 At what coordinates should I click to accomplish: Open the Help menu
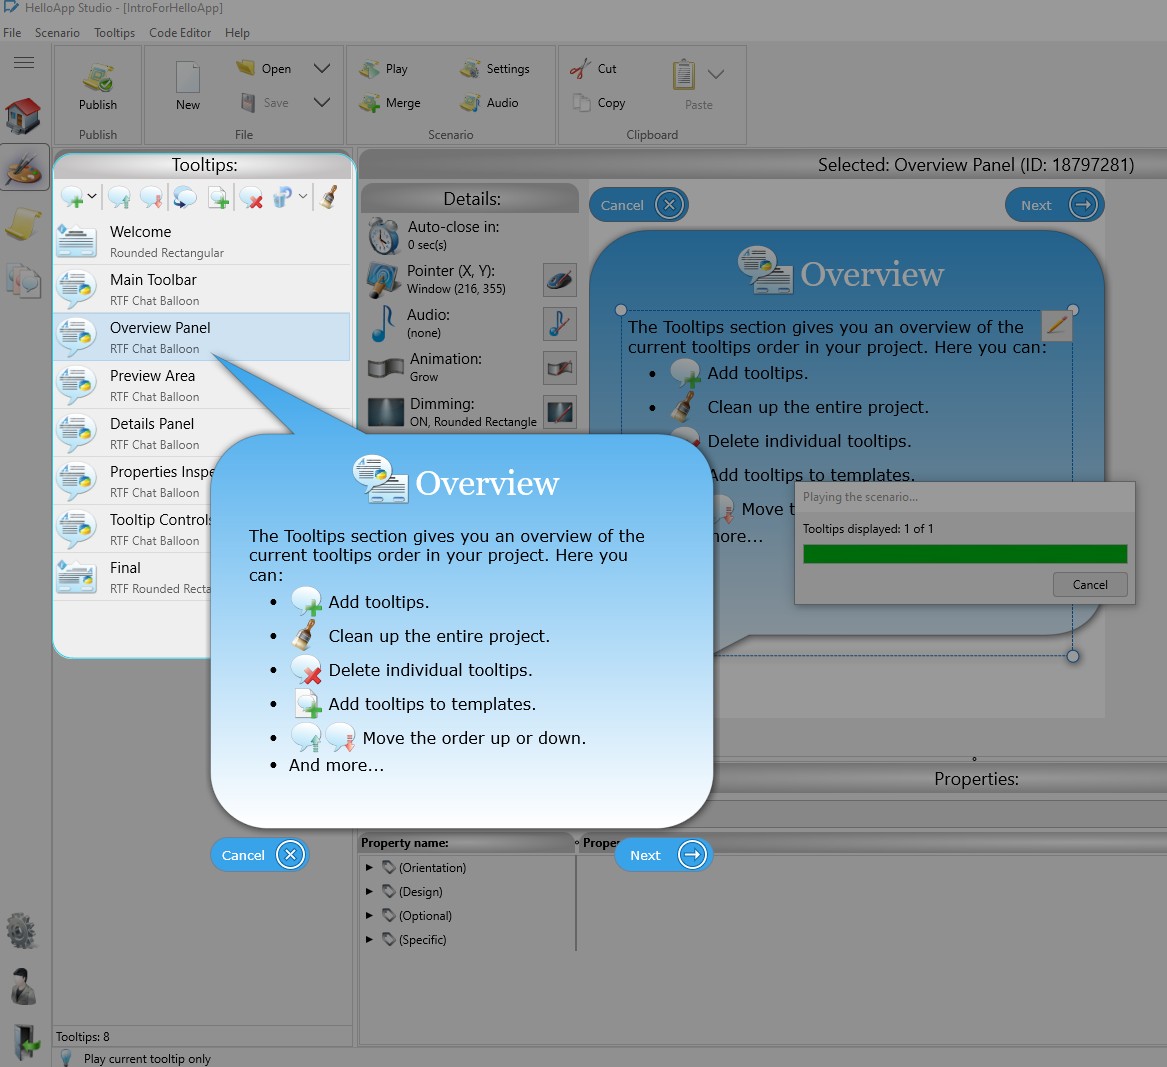click(237, 33)
